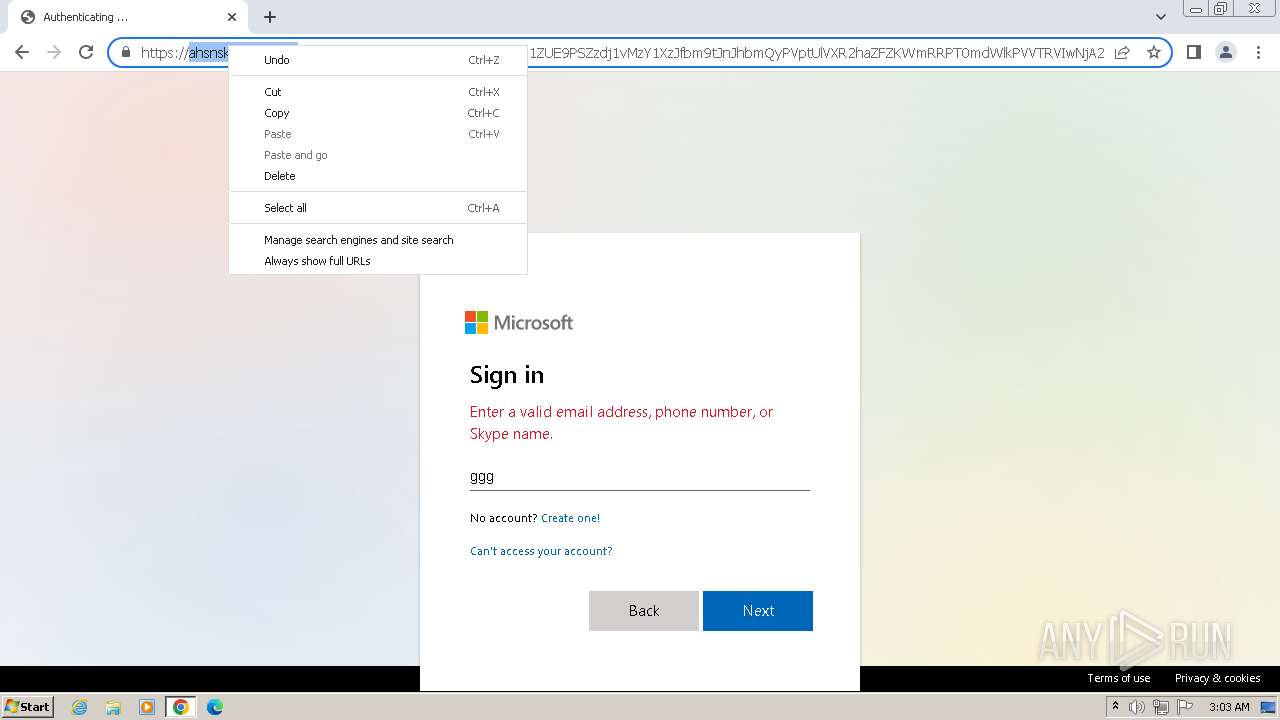Open Chrome three-dot menu
This screenshot has width=1280, height=720.
(1258, 53)
